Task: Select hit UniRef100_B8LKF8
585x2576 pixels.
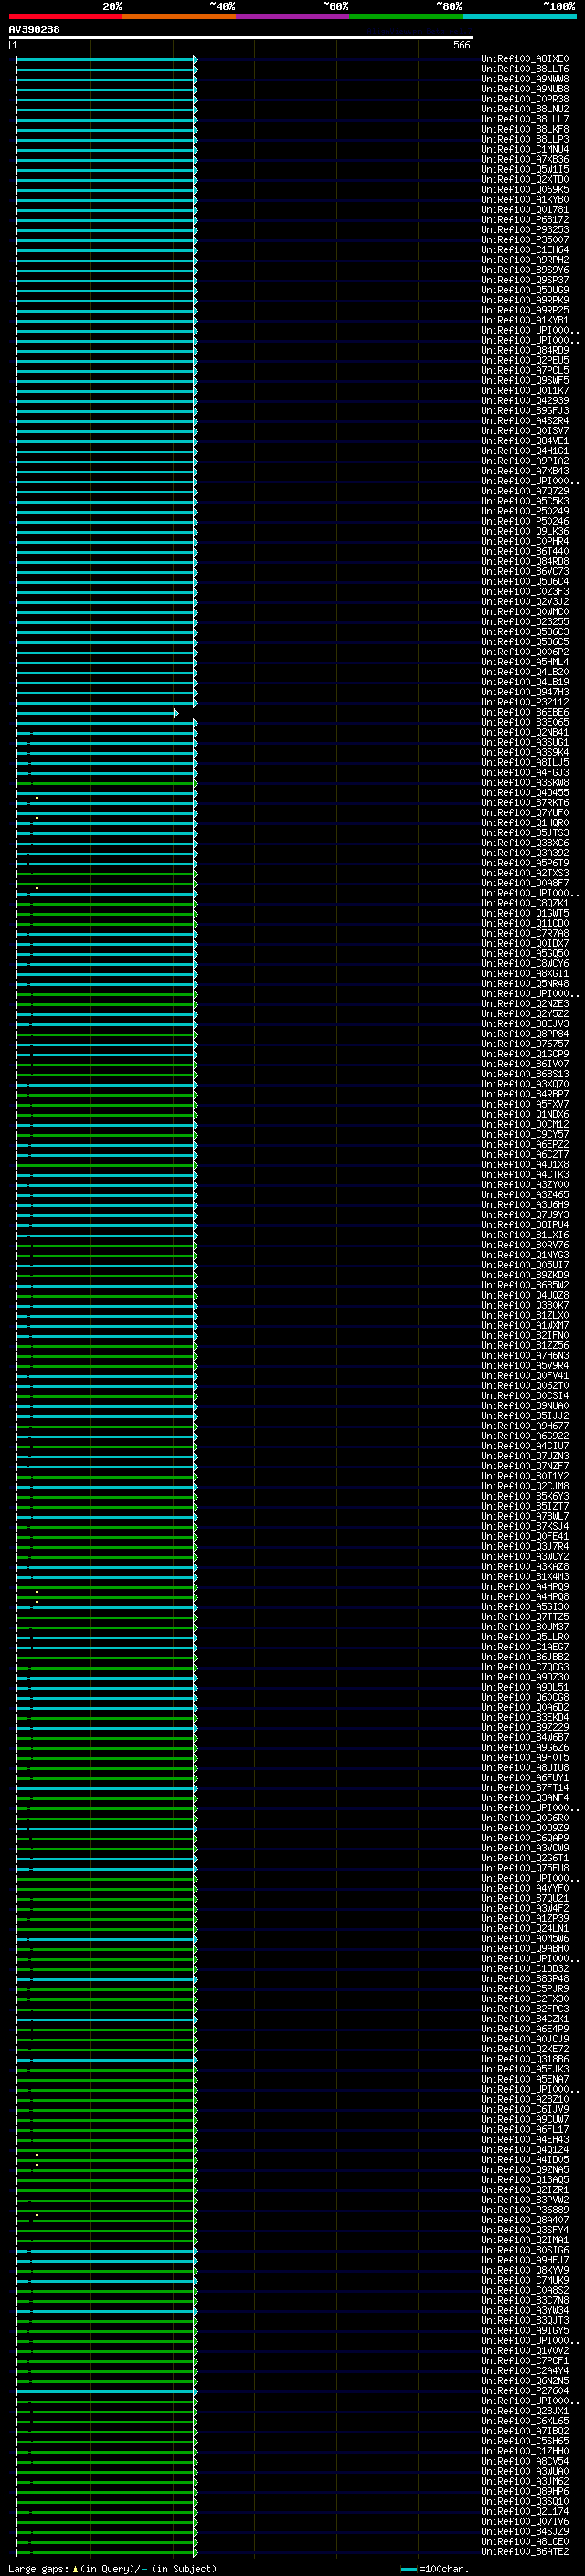Action: point(525,129)
